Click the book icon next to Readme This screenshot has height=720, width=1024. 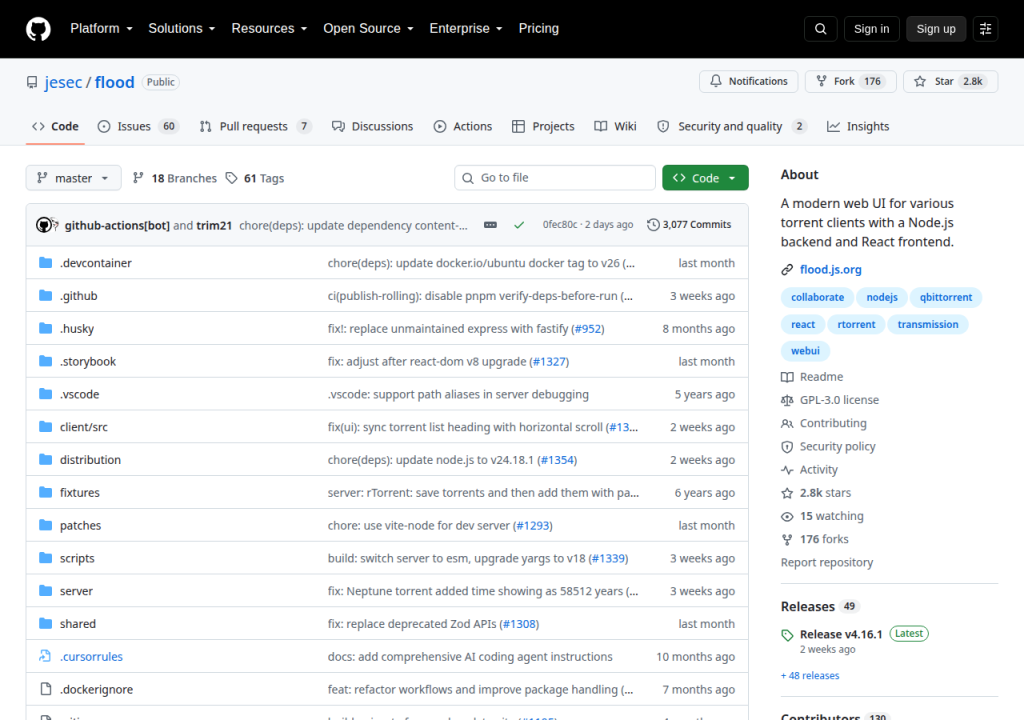point(787,377)
